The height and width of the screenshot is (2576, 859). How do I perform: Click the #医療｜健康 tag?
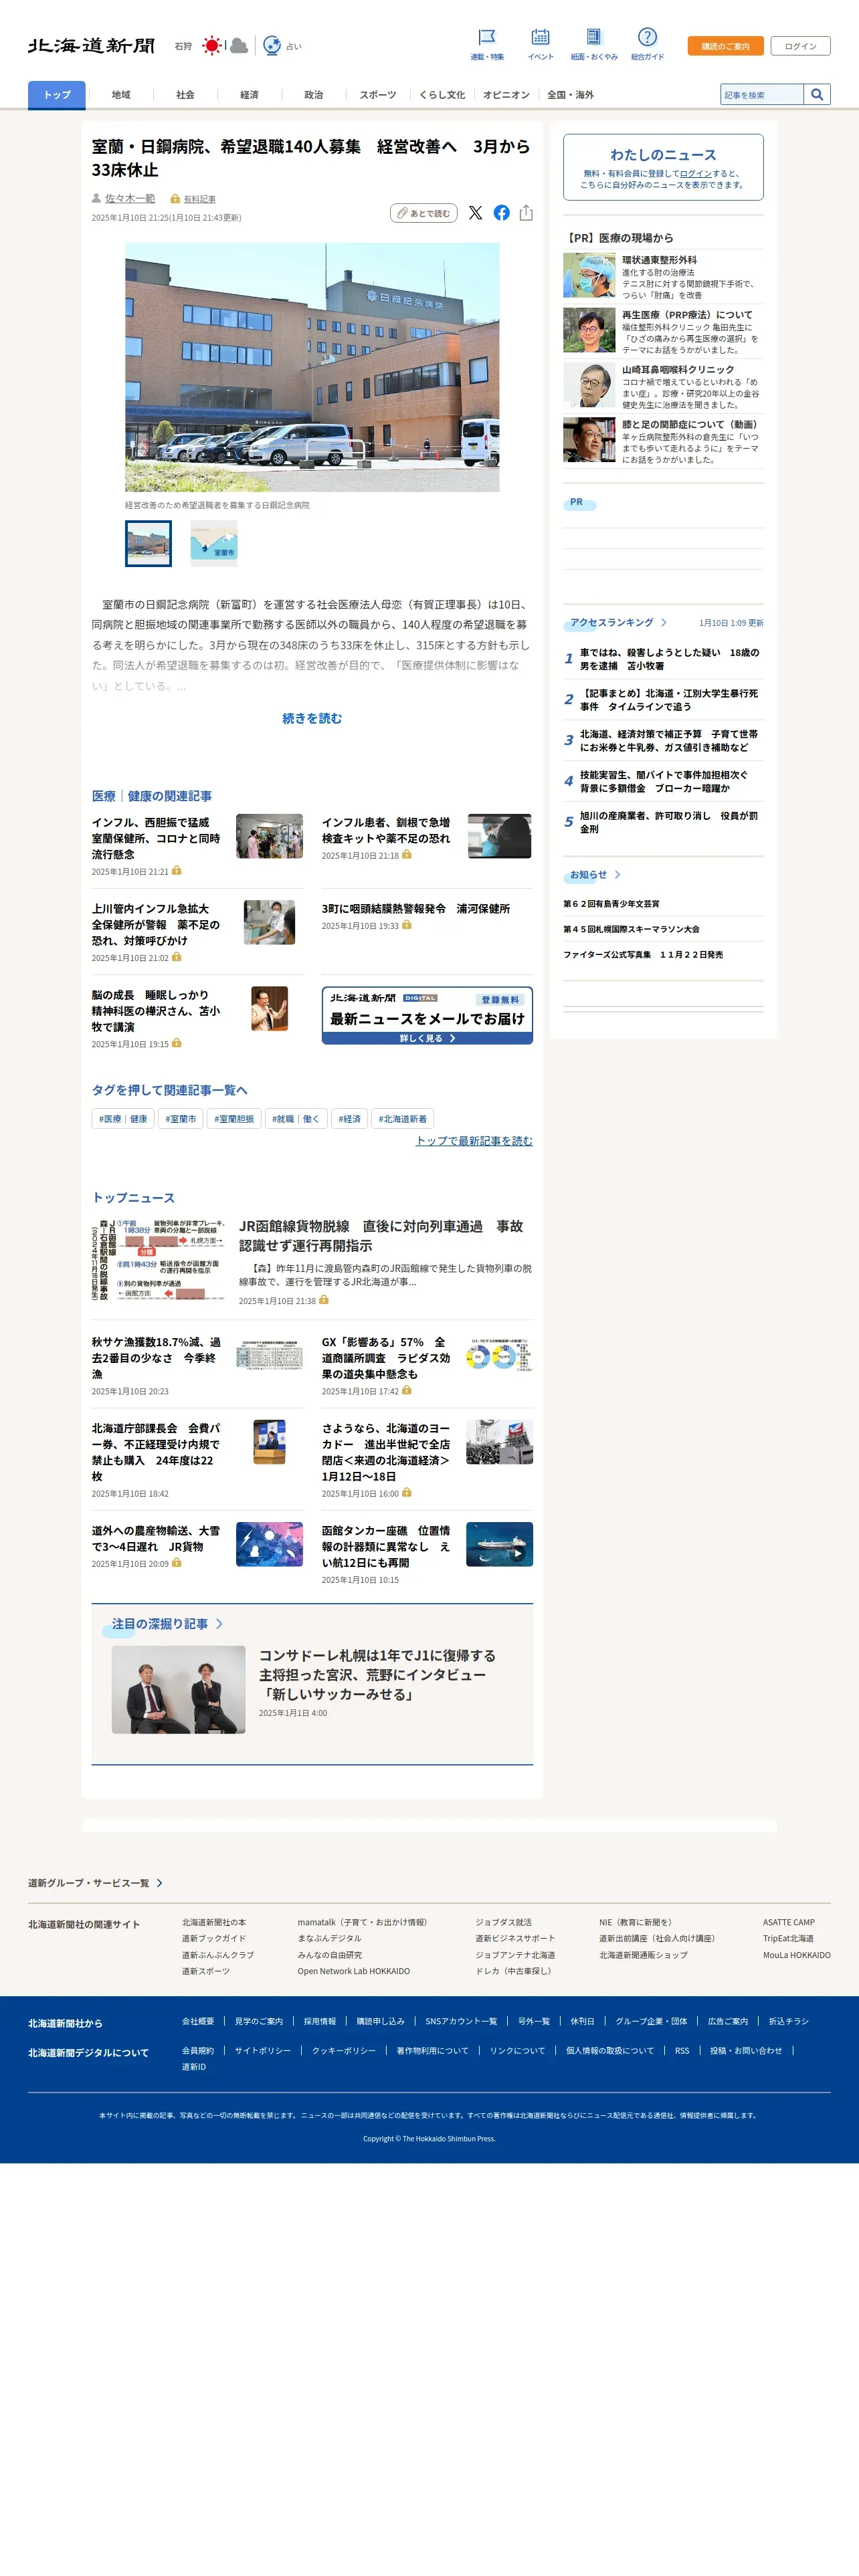point(123,1119)
